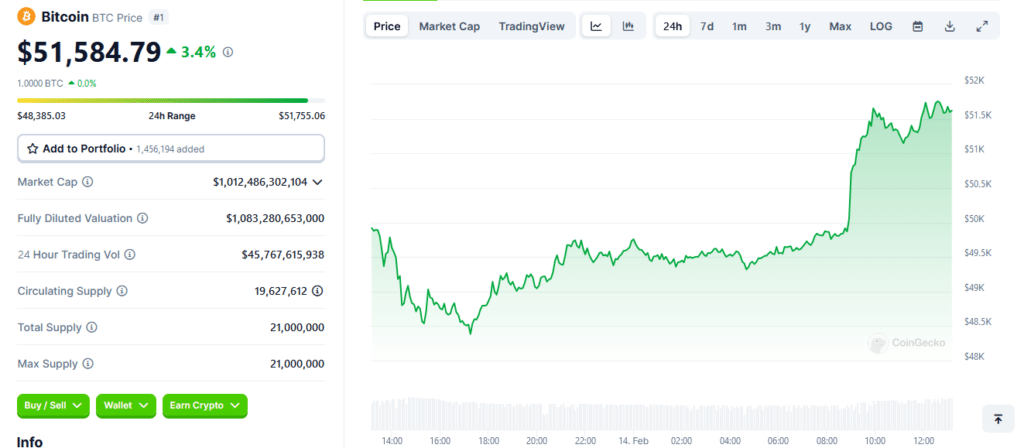Click the $45,767,615,938 trading volume value
Viewport: 1024px width, 448px height.
[x=283, y=255]
